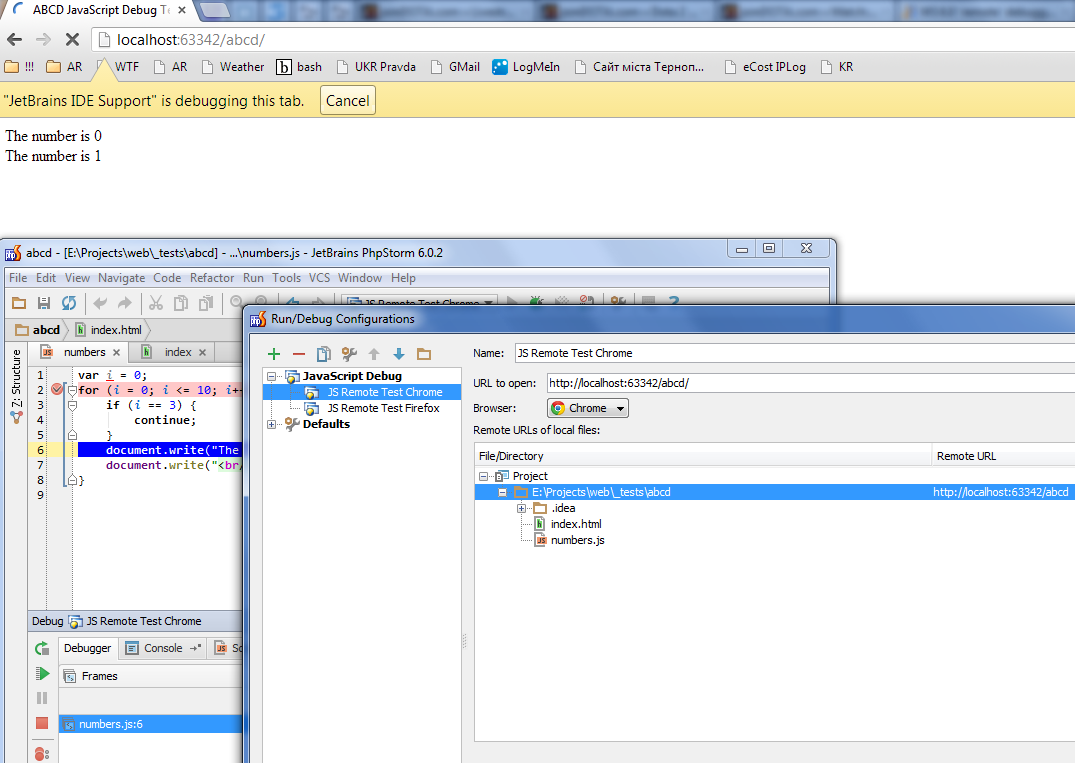Open the Browser dropdown showing Chrome
This screenshot has width=1075, height=763.
tap(588, 408)
